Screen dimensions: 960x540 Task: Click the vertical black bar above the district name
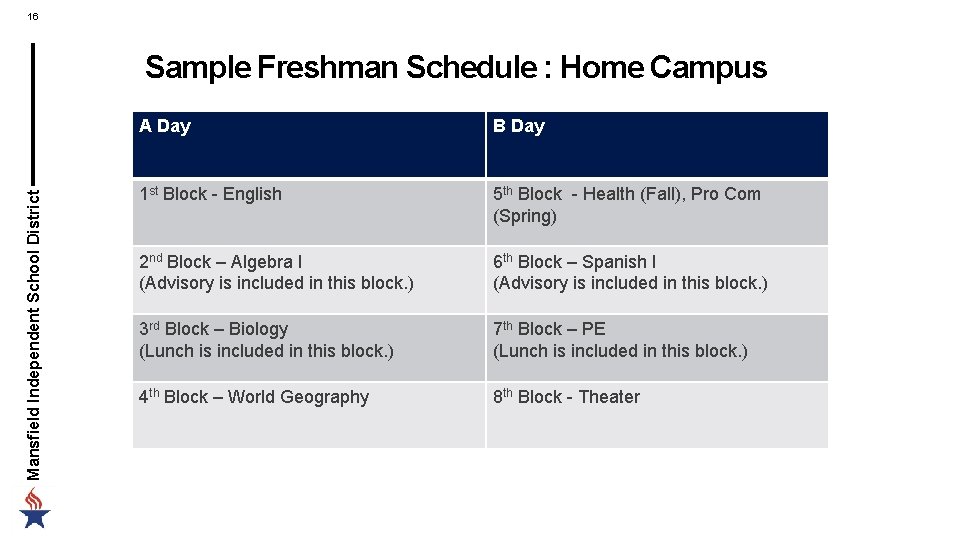(34, 108)
